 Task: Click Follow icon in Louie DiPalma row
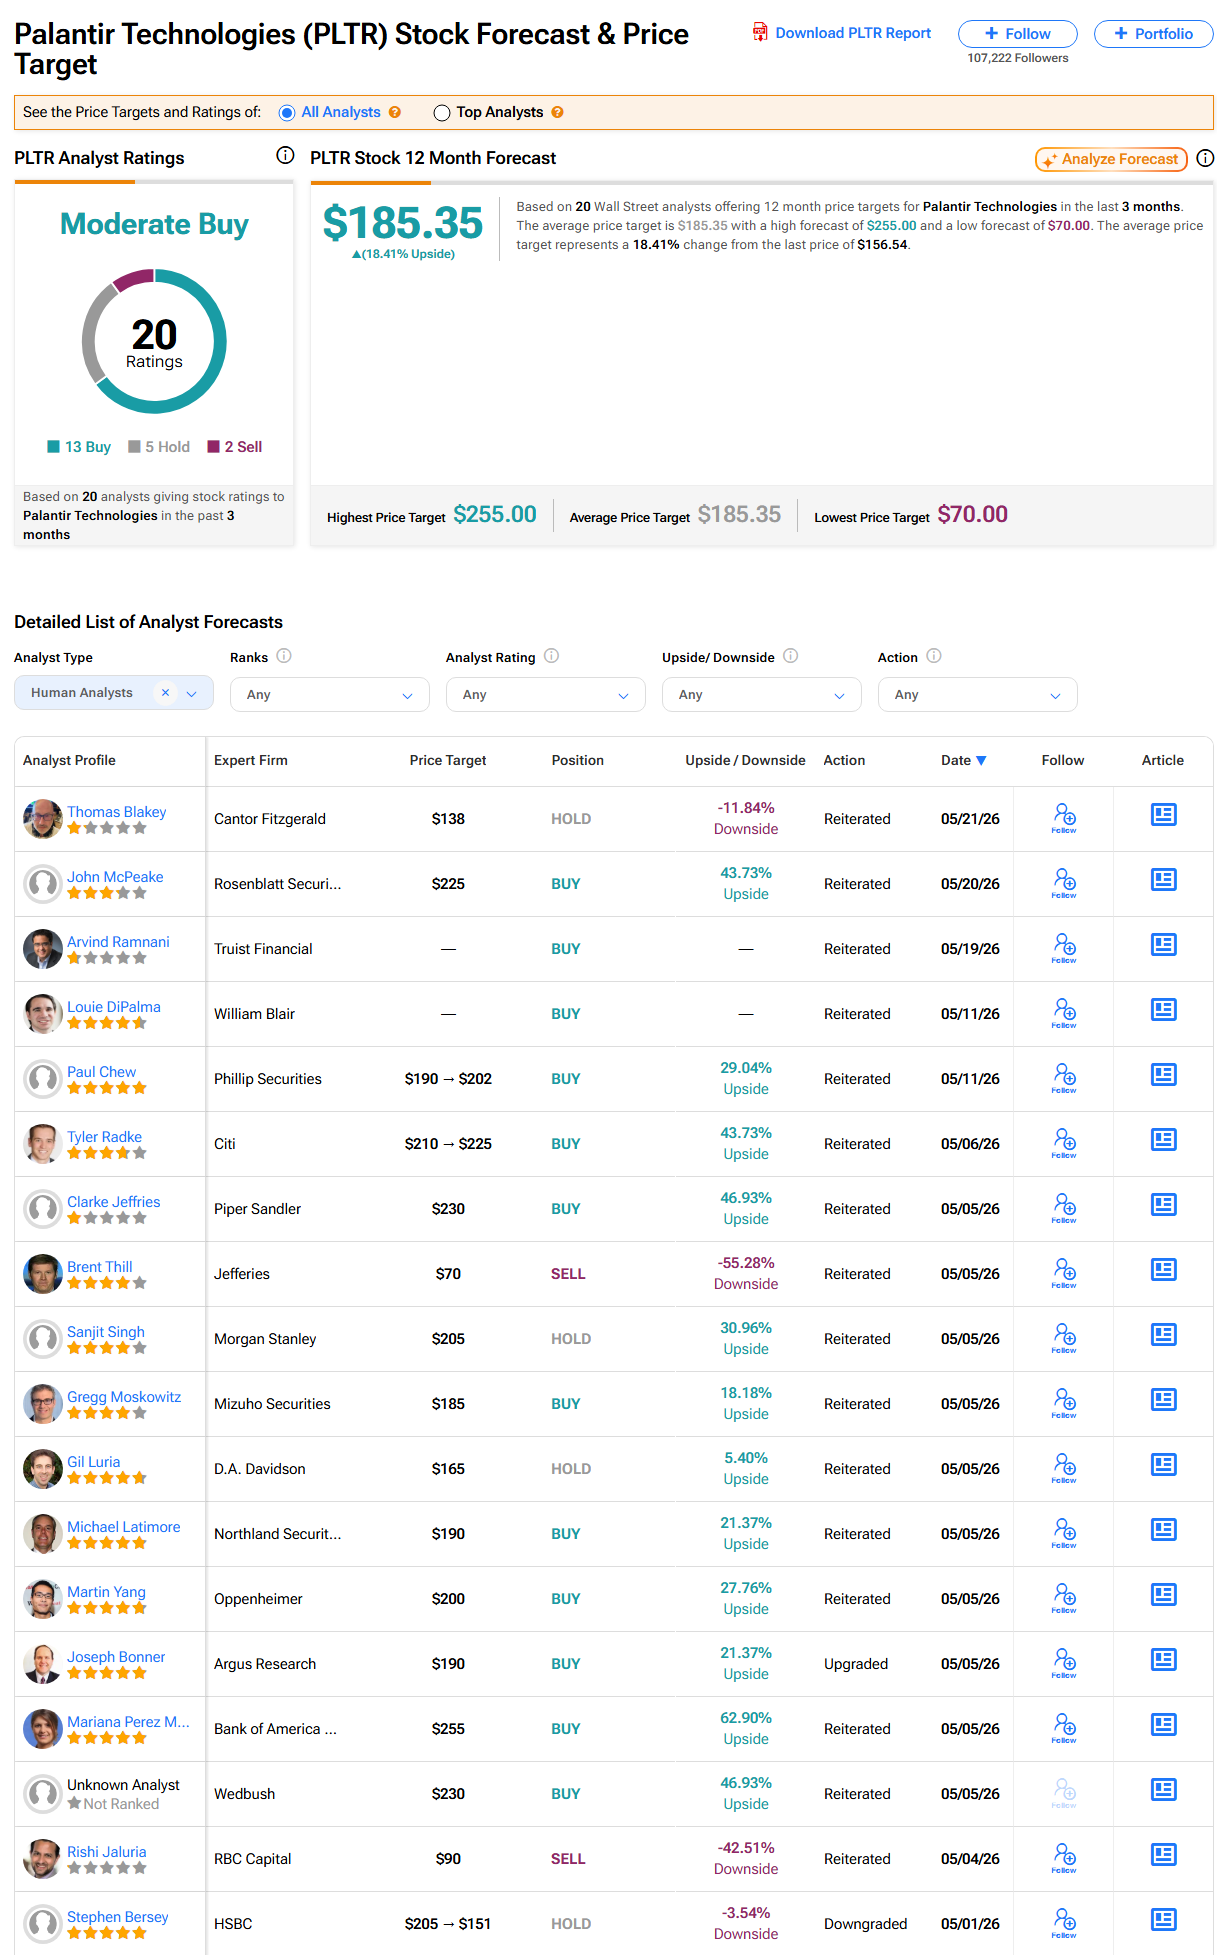click(x=1064, y=1012)
